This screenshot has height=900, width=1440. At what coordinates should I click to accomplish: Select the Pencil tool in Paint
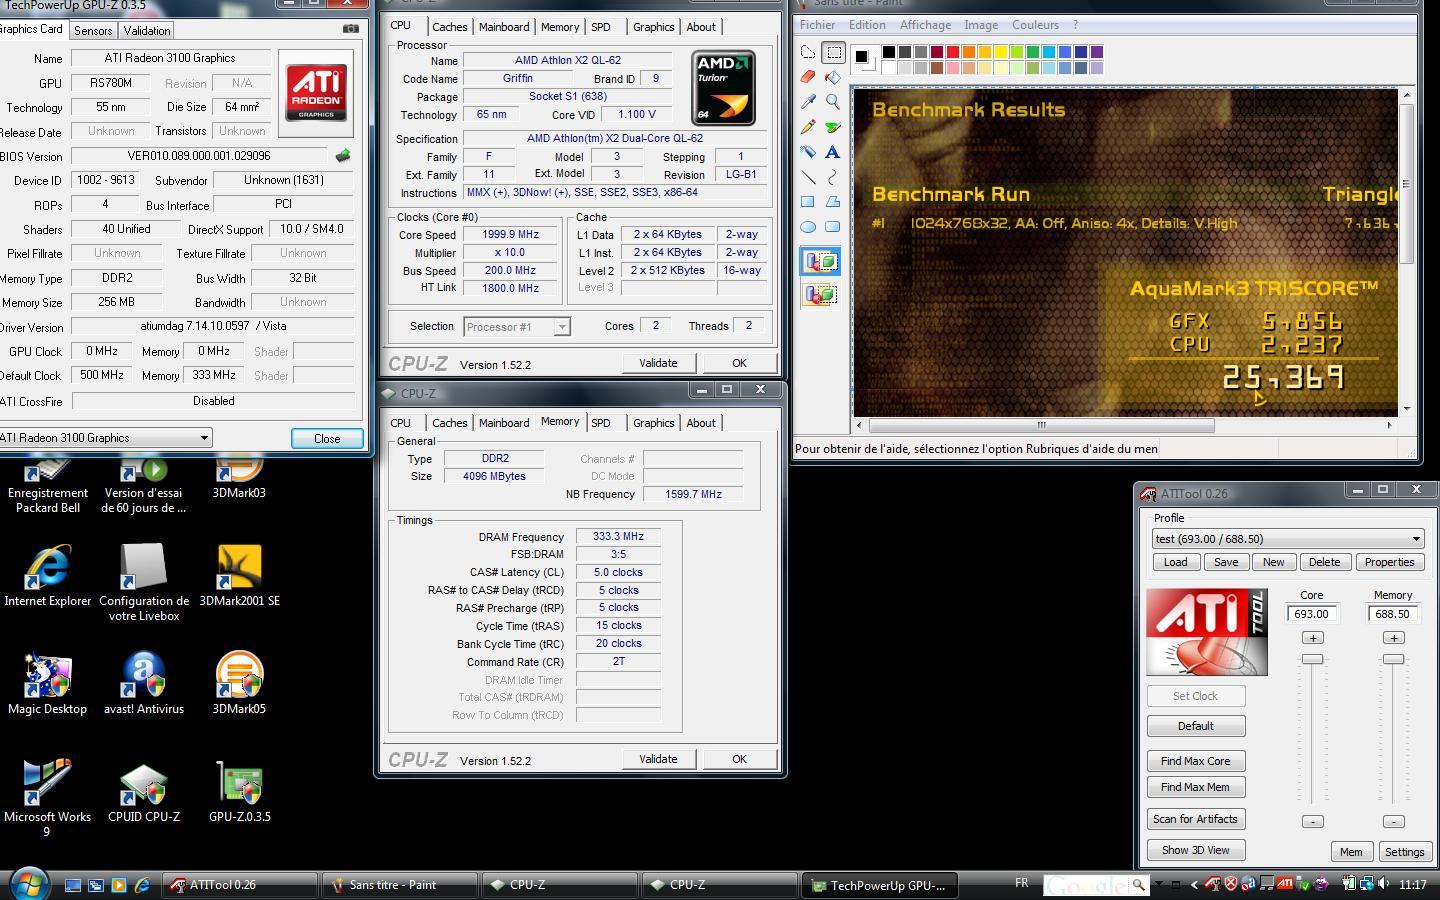coord(808,127)
